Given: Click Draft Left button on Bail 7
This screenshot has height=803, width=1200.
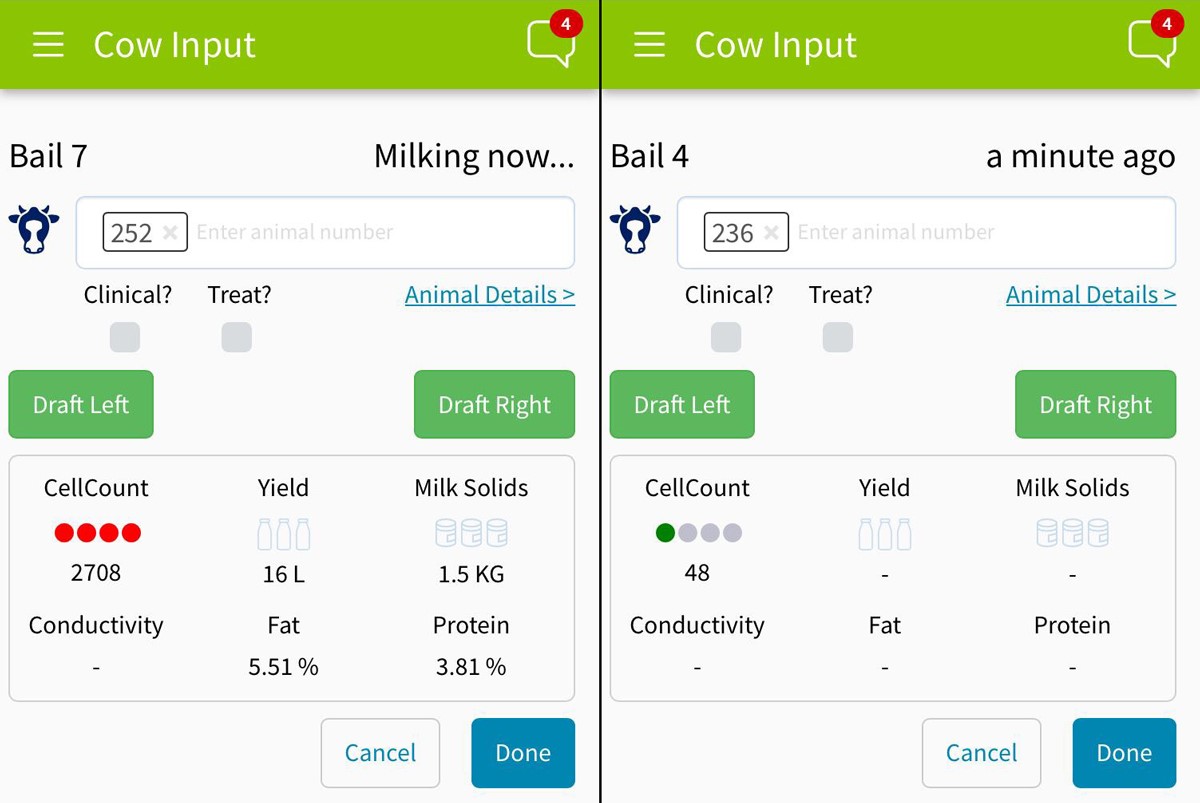Looking at the screenshot, I should pos(81,404).
